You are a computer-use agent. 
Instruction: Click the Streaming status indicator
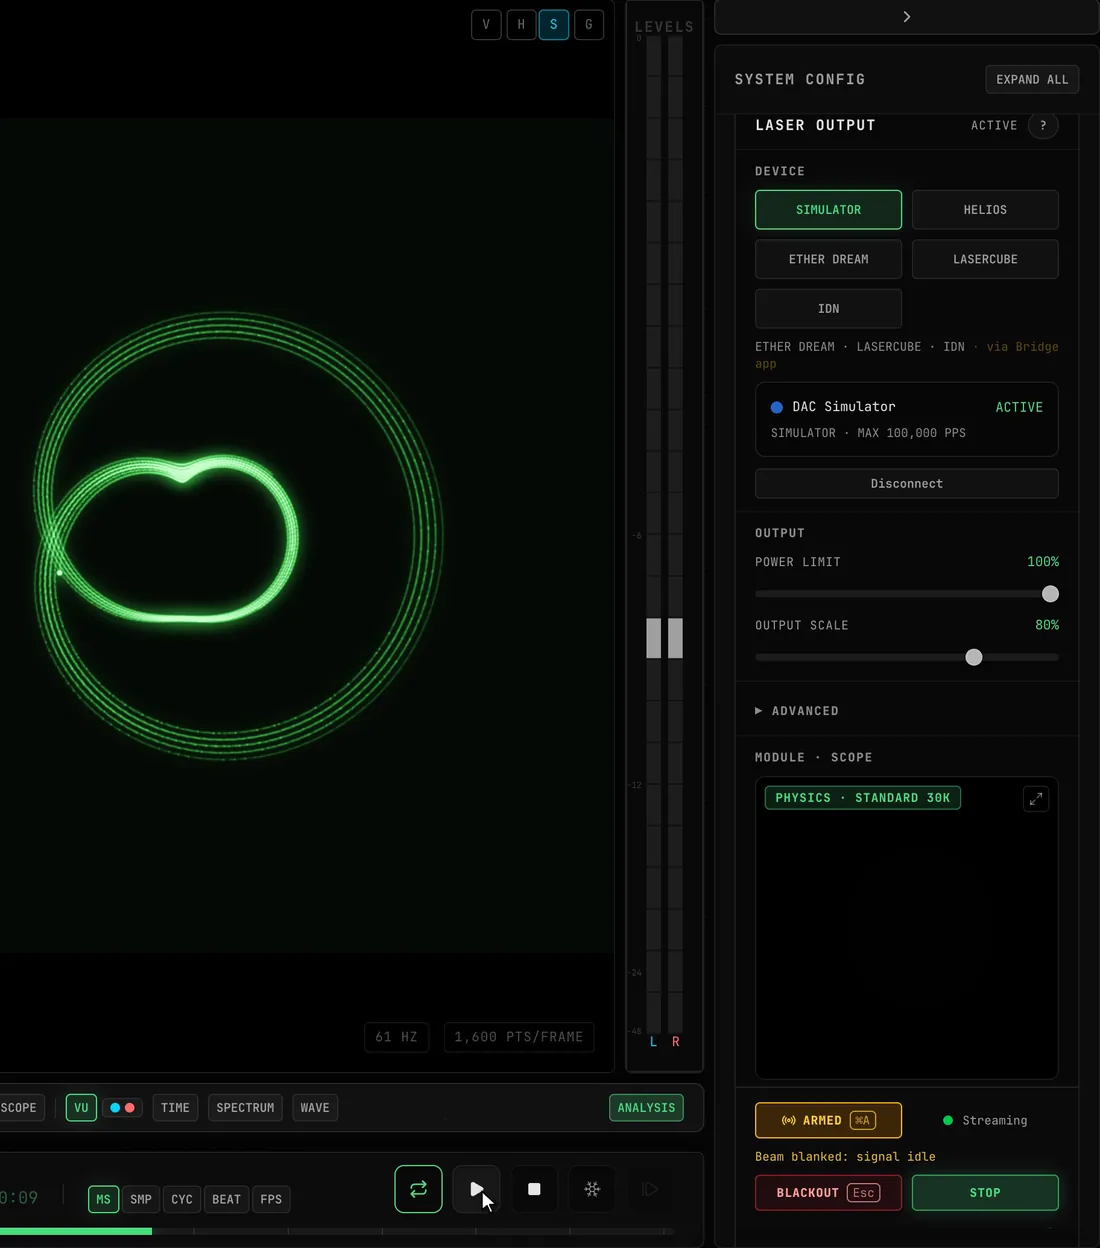click(x=985, y=1120)
